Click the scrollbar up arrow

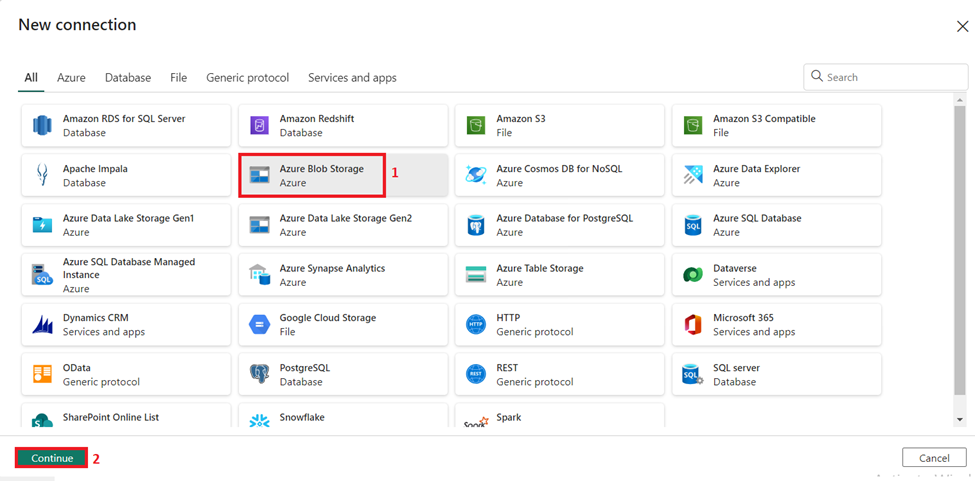pyautogui.click(x=961, y=100)
